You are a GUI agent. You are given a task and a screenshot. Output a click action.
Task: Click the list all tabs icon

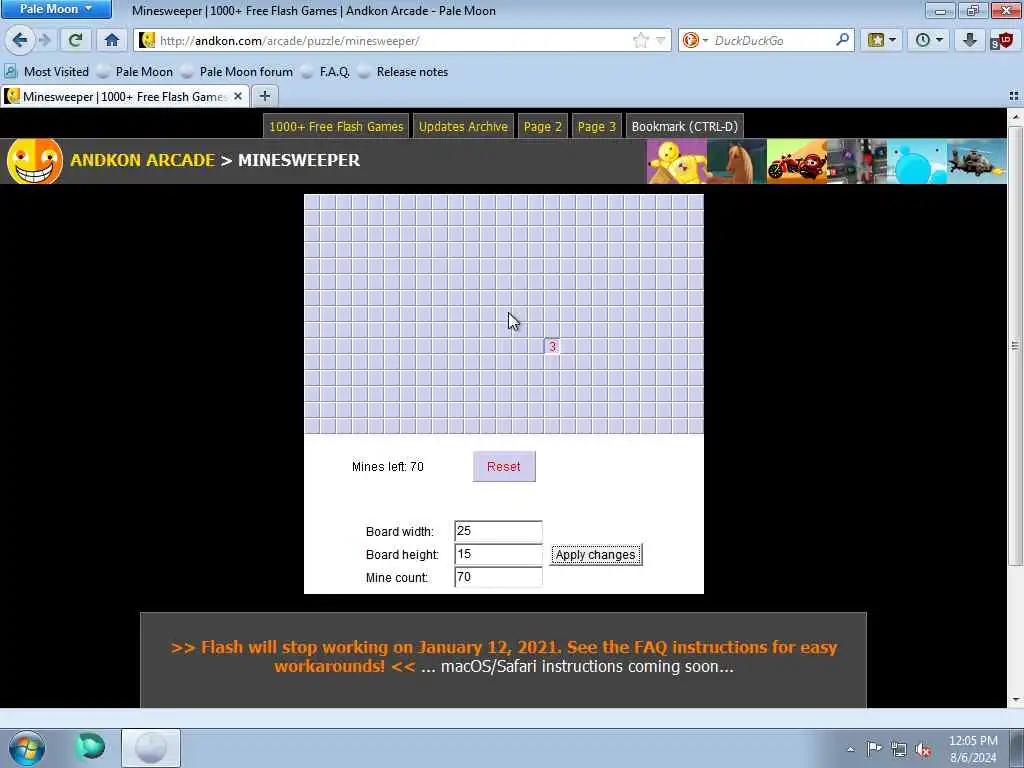tap(1014, 97)
